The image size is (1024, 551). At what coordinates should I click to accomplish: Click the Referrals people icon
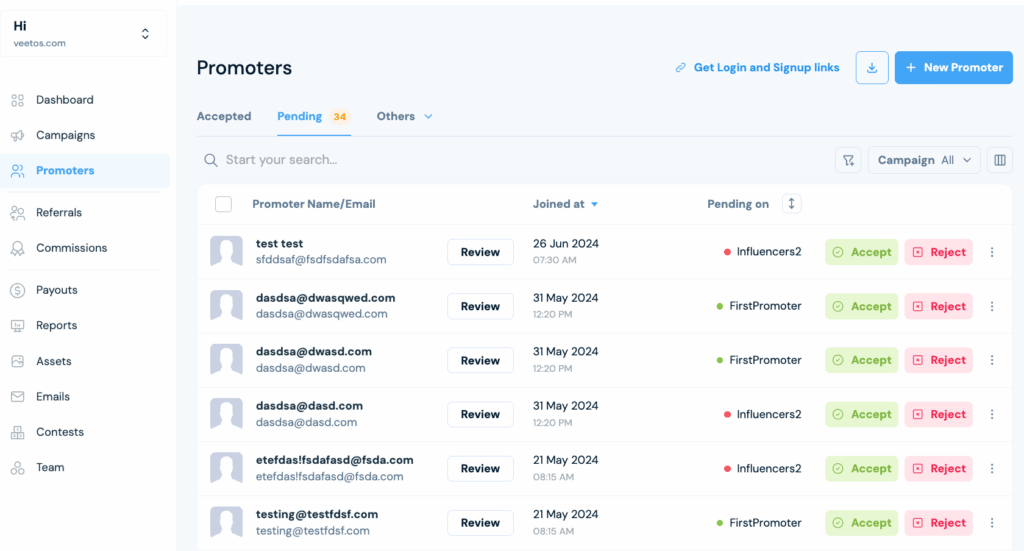[x=18, y=213]
